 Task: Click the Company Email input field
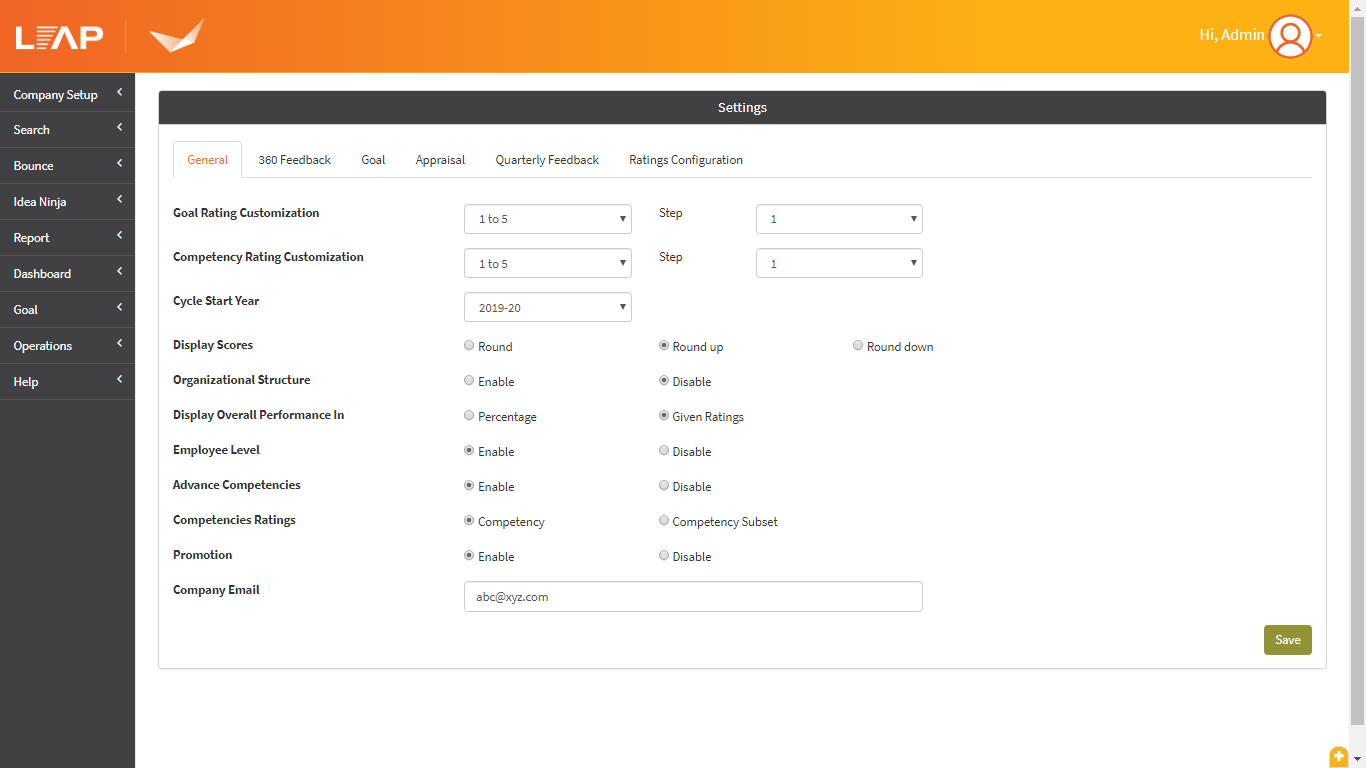[693, 596]
